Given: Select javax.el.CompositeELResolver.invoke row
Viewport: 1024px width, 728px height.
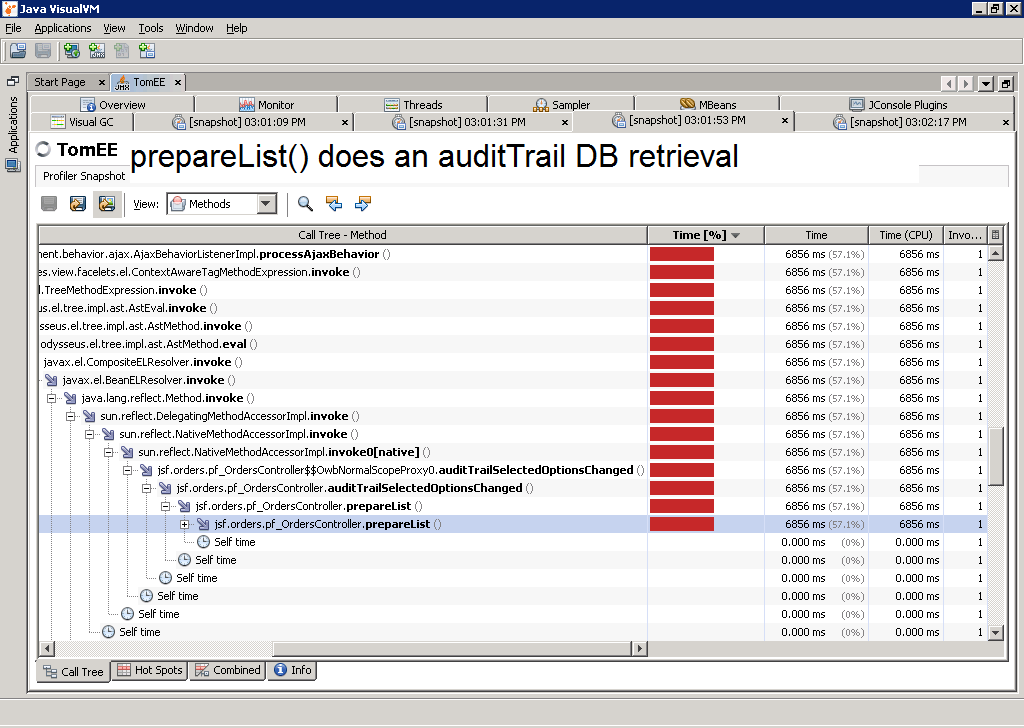Looking at the screenshot, I should point(513,362).
